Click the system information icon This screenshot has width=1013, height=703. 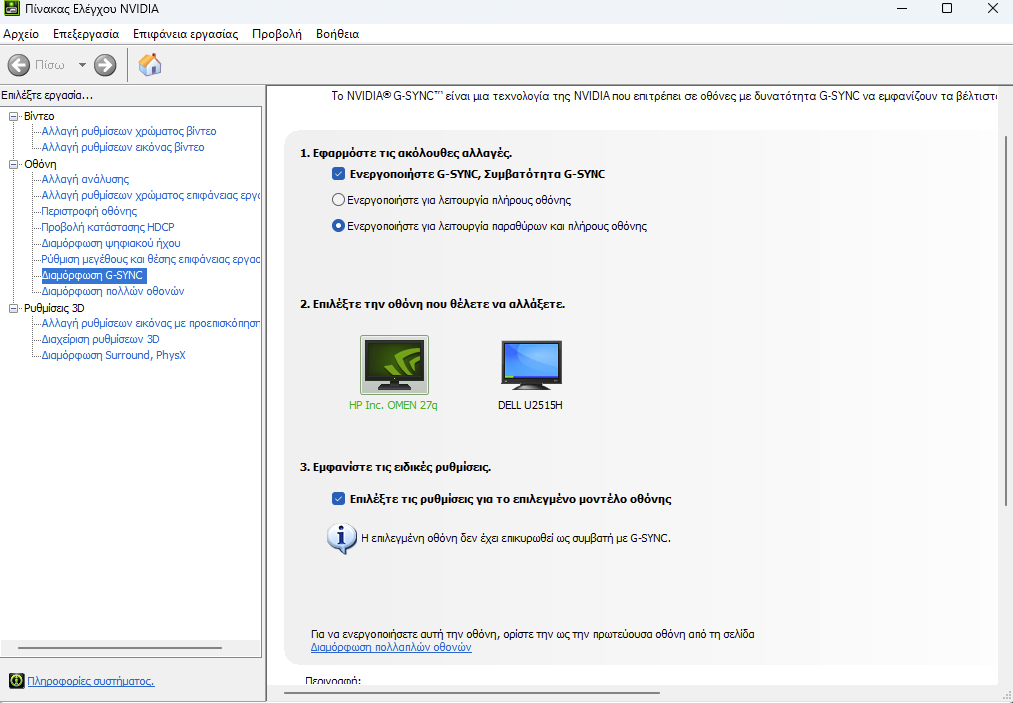pos(16,680)
